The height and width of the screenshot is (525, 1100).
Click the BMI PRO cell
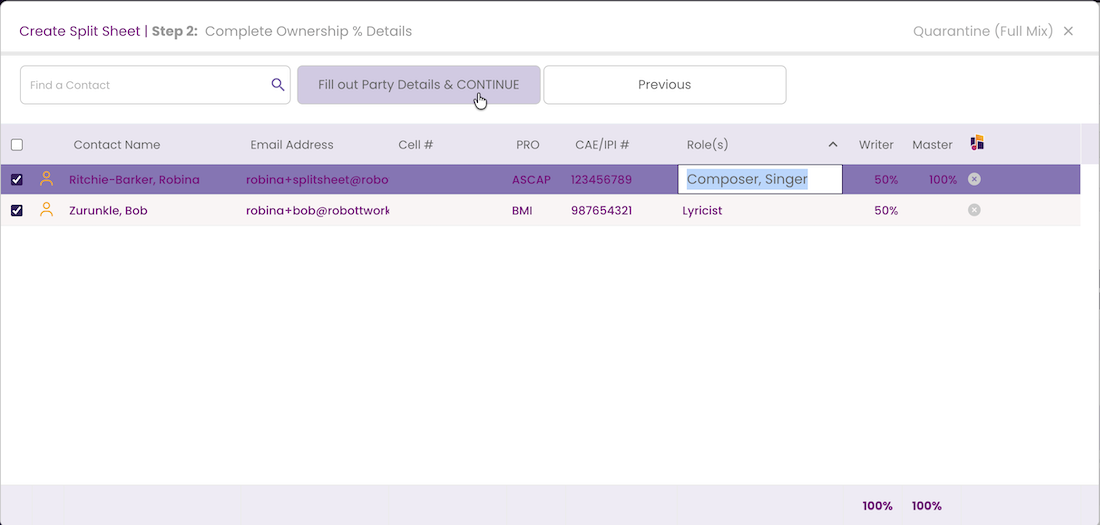(x=522, y=211)
